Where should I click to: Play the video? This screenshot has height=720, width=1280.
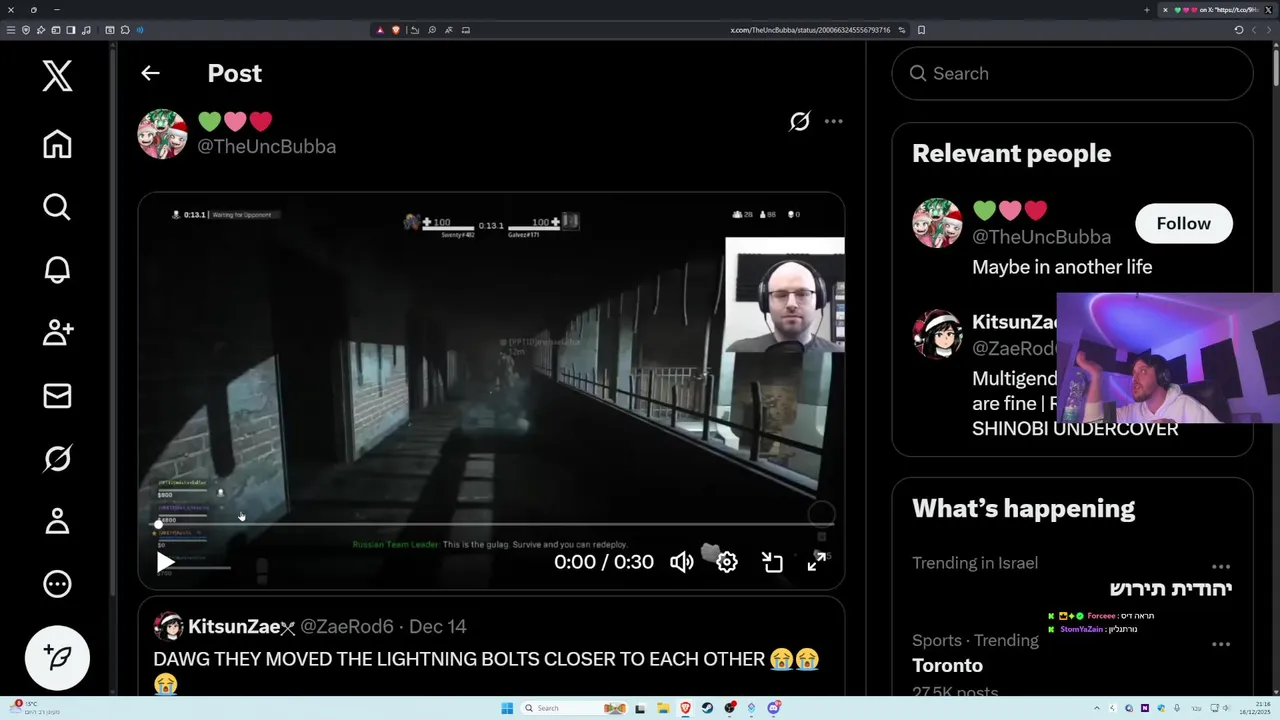click(166, 562)
